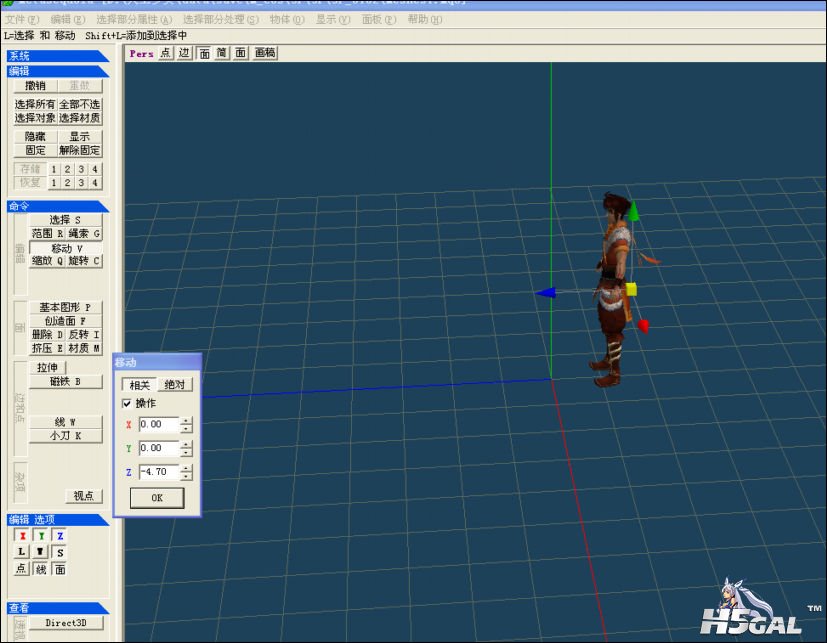Toggle the L edit option button
This screenshot has width=827, height=643.
pos(22,552)
